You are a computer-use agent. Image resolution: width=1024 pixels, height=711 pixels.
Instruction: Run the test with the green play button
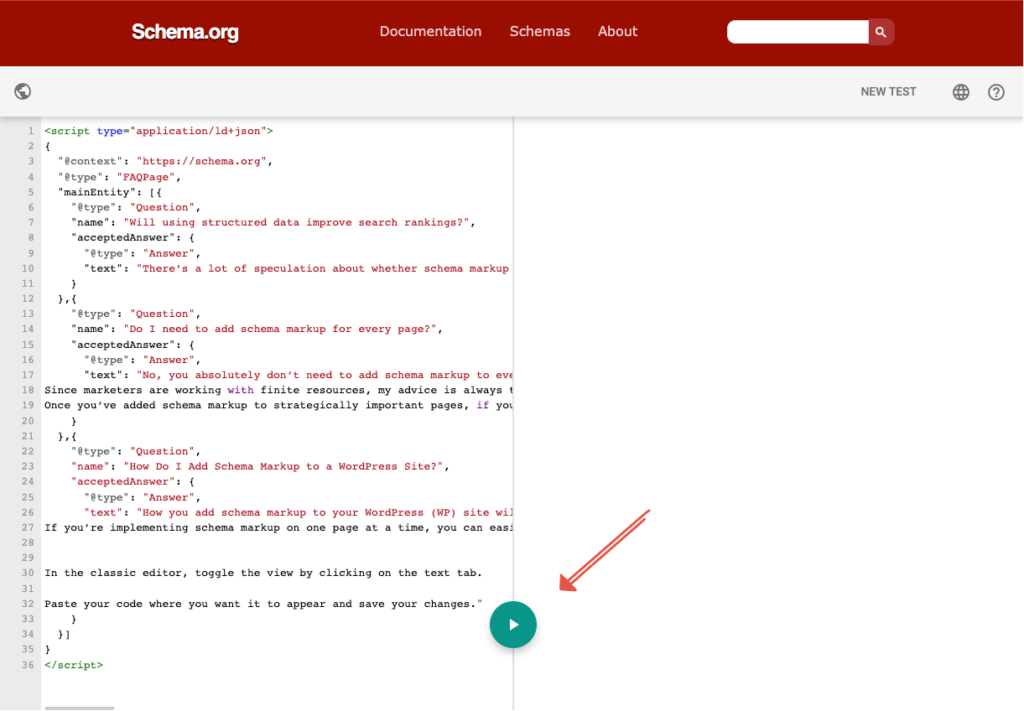point(513,624)
